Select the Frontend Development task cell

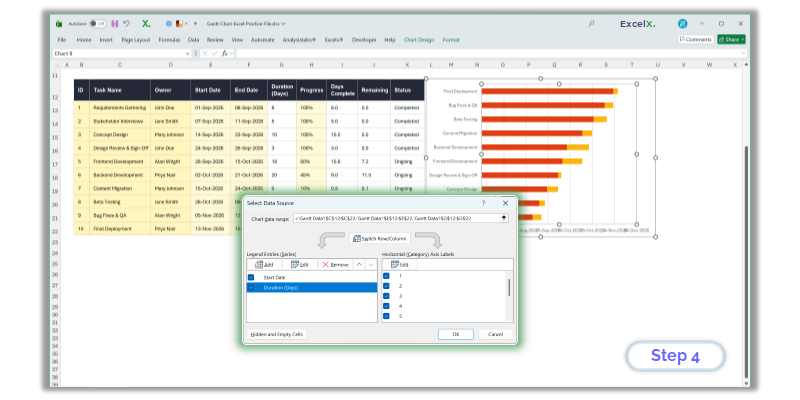pos(120,161)
